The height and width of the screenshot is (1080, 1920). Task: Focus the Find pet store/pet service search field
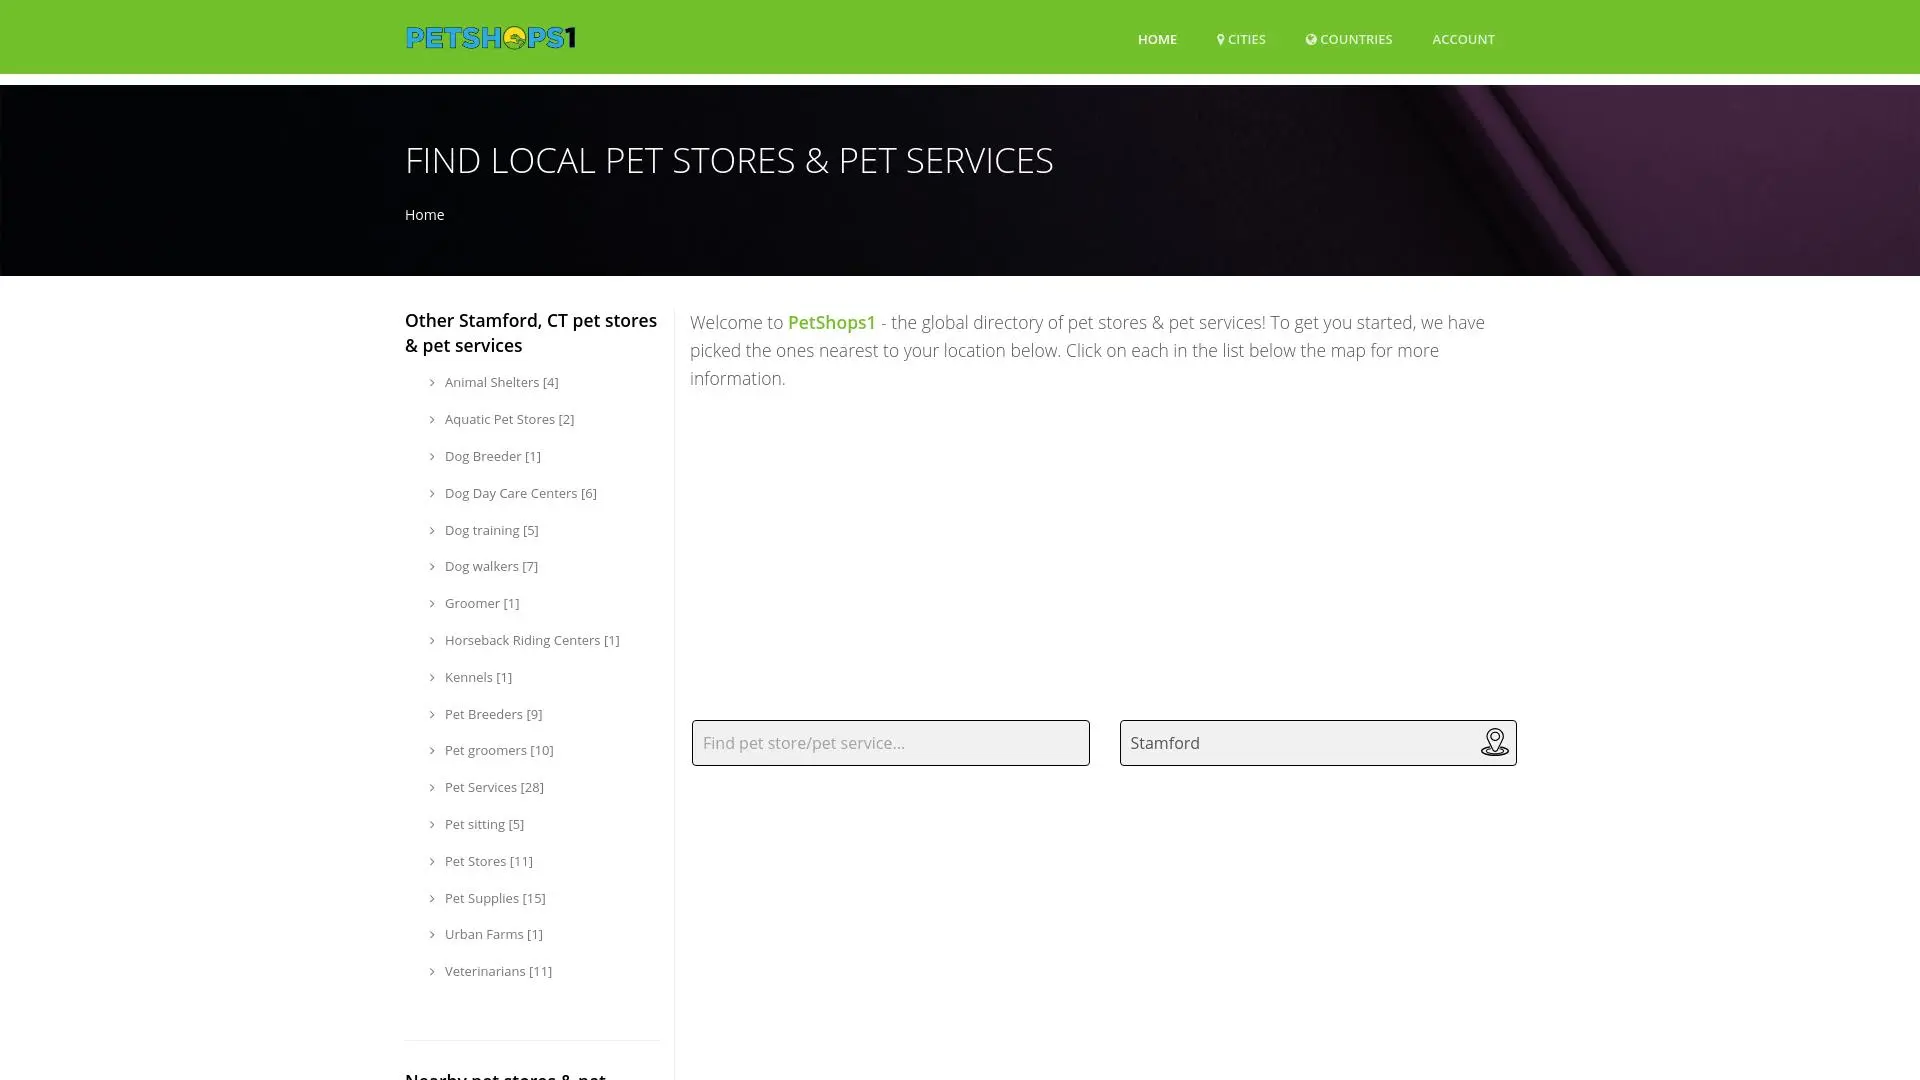click(890, 743)
